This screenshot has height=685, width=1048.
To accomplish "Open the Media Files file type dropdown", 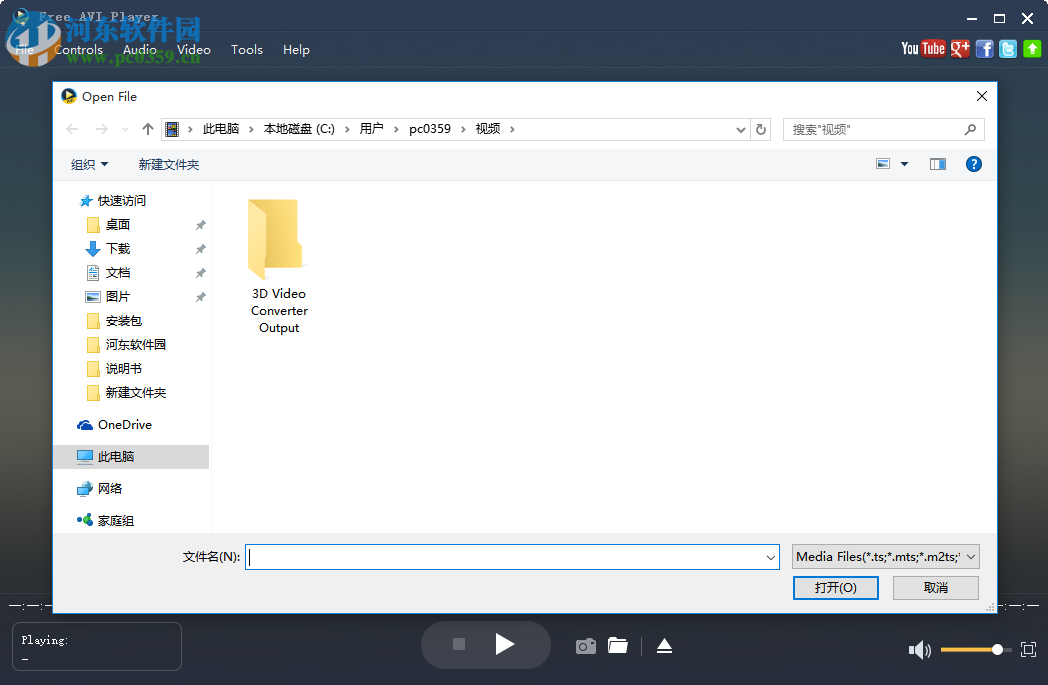I will (x=885, y=556).
